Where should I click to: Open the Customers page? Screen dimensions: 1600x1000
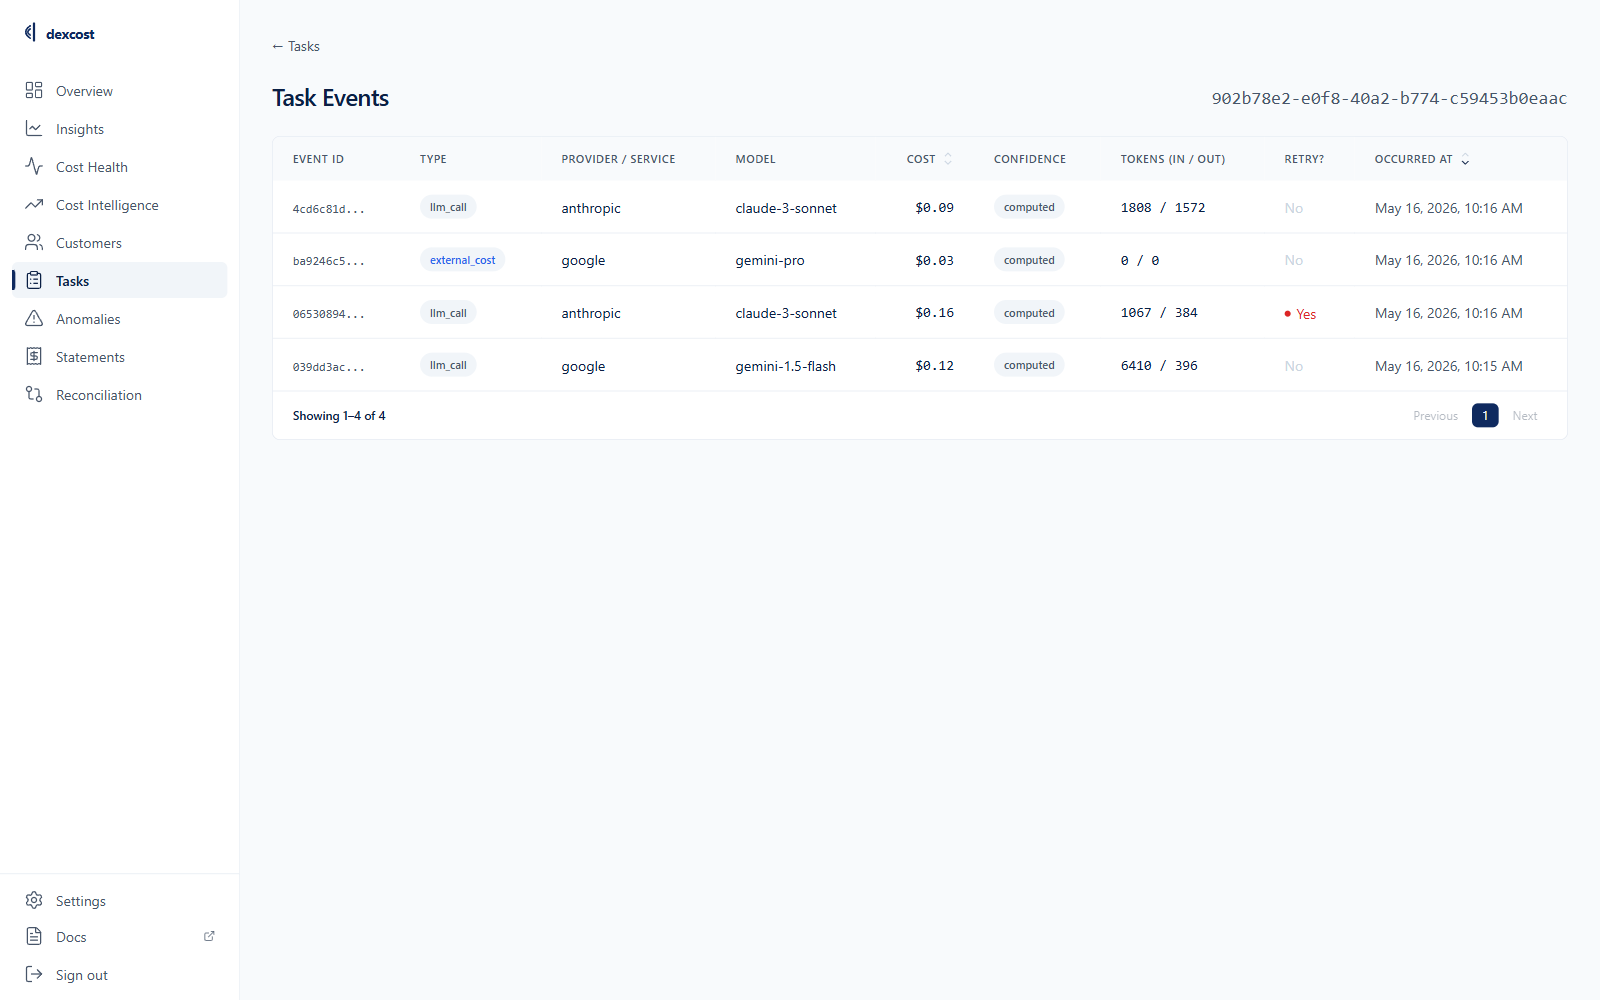click(x=120, y=243)
